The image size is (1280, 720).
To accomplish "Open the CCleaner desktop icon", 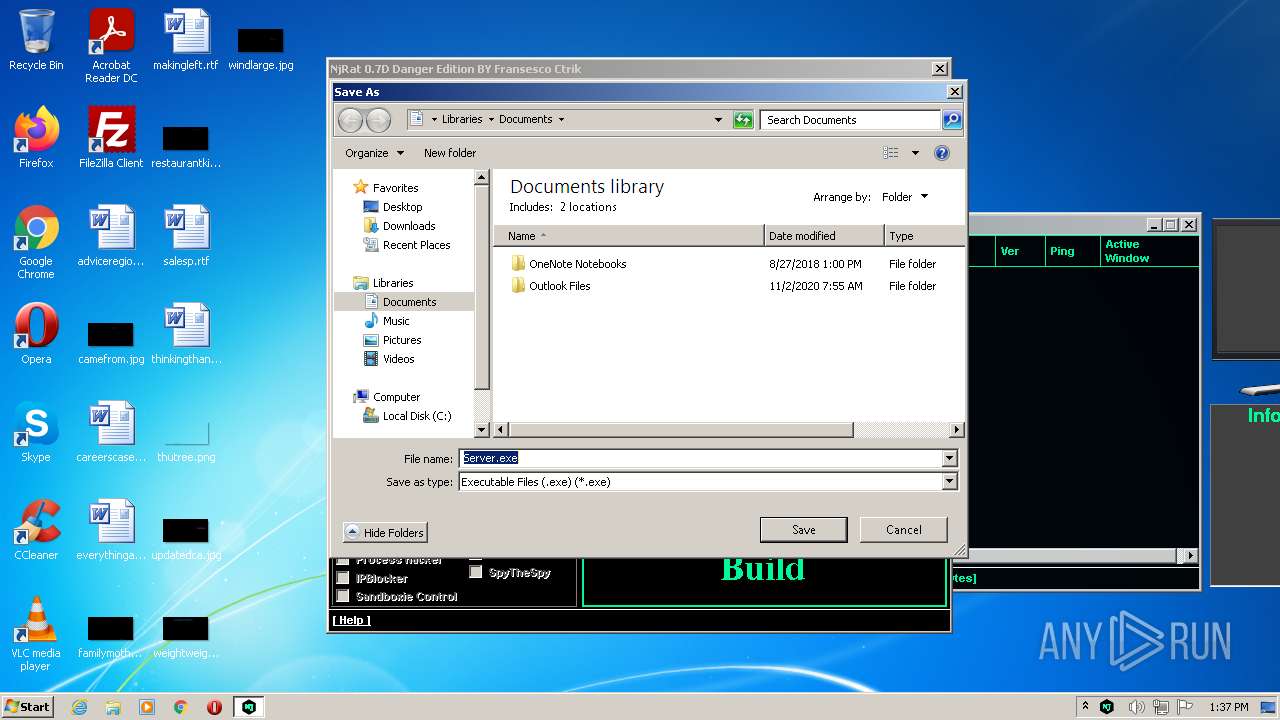I will coord(36,530).
